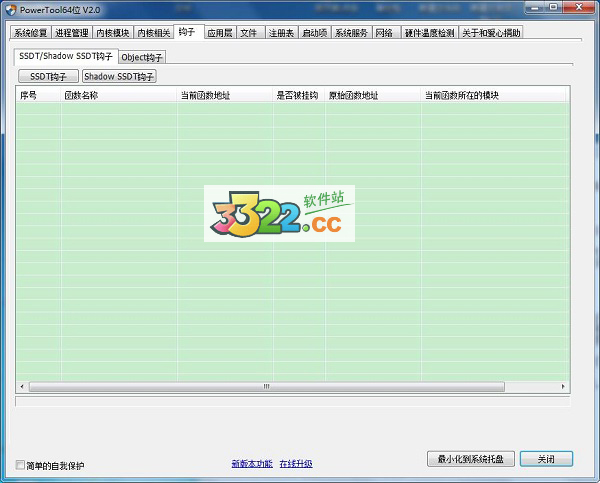Click the horizontal scrollbar left arrow
The image size is (600, 483).
tap(22, 387)
